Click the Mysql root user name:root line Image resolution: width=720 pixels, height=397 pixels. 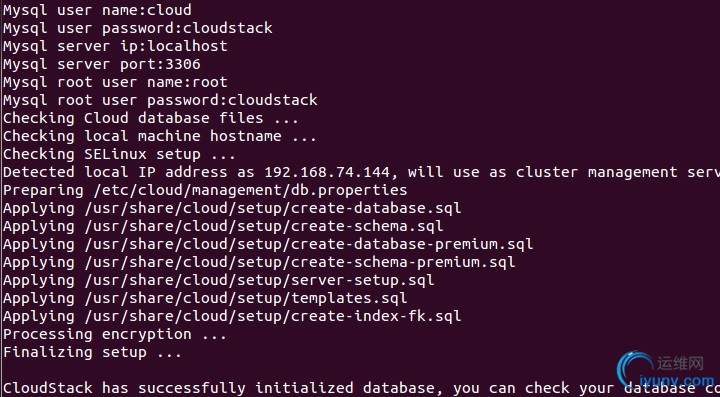tap(115, 82)
